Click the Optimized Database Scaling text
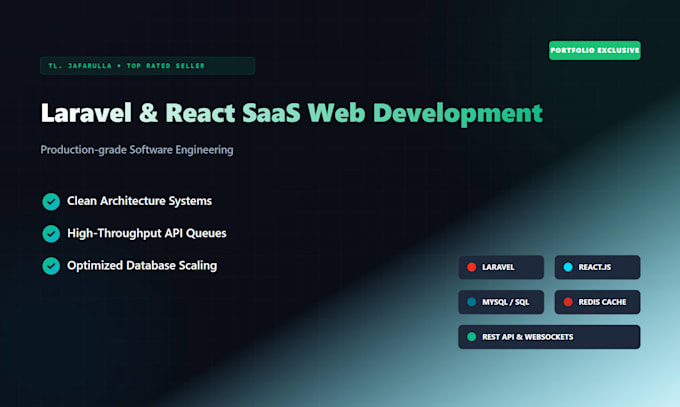 click(142, 266)
